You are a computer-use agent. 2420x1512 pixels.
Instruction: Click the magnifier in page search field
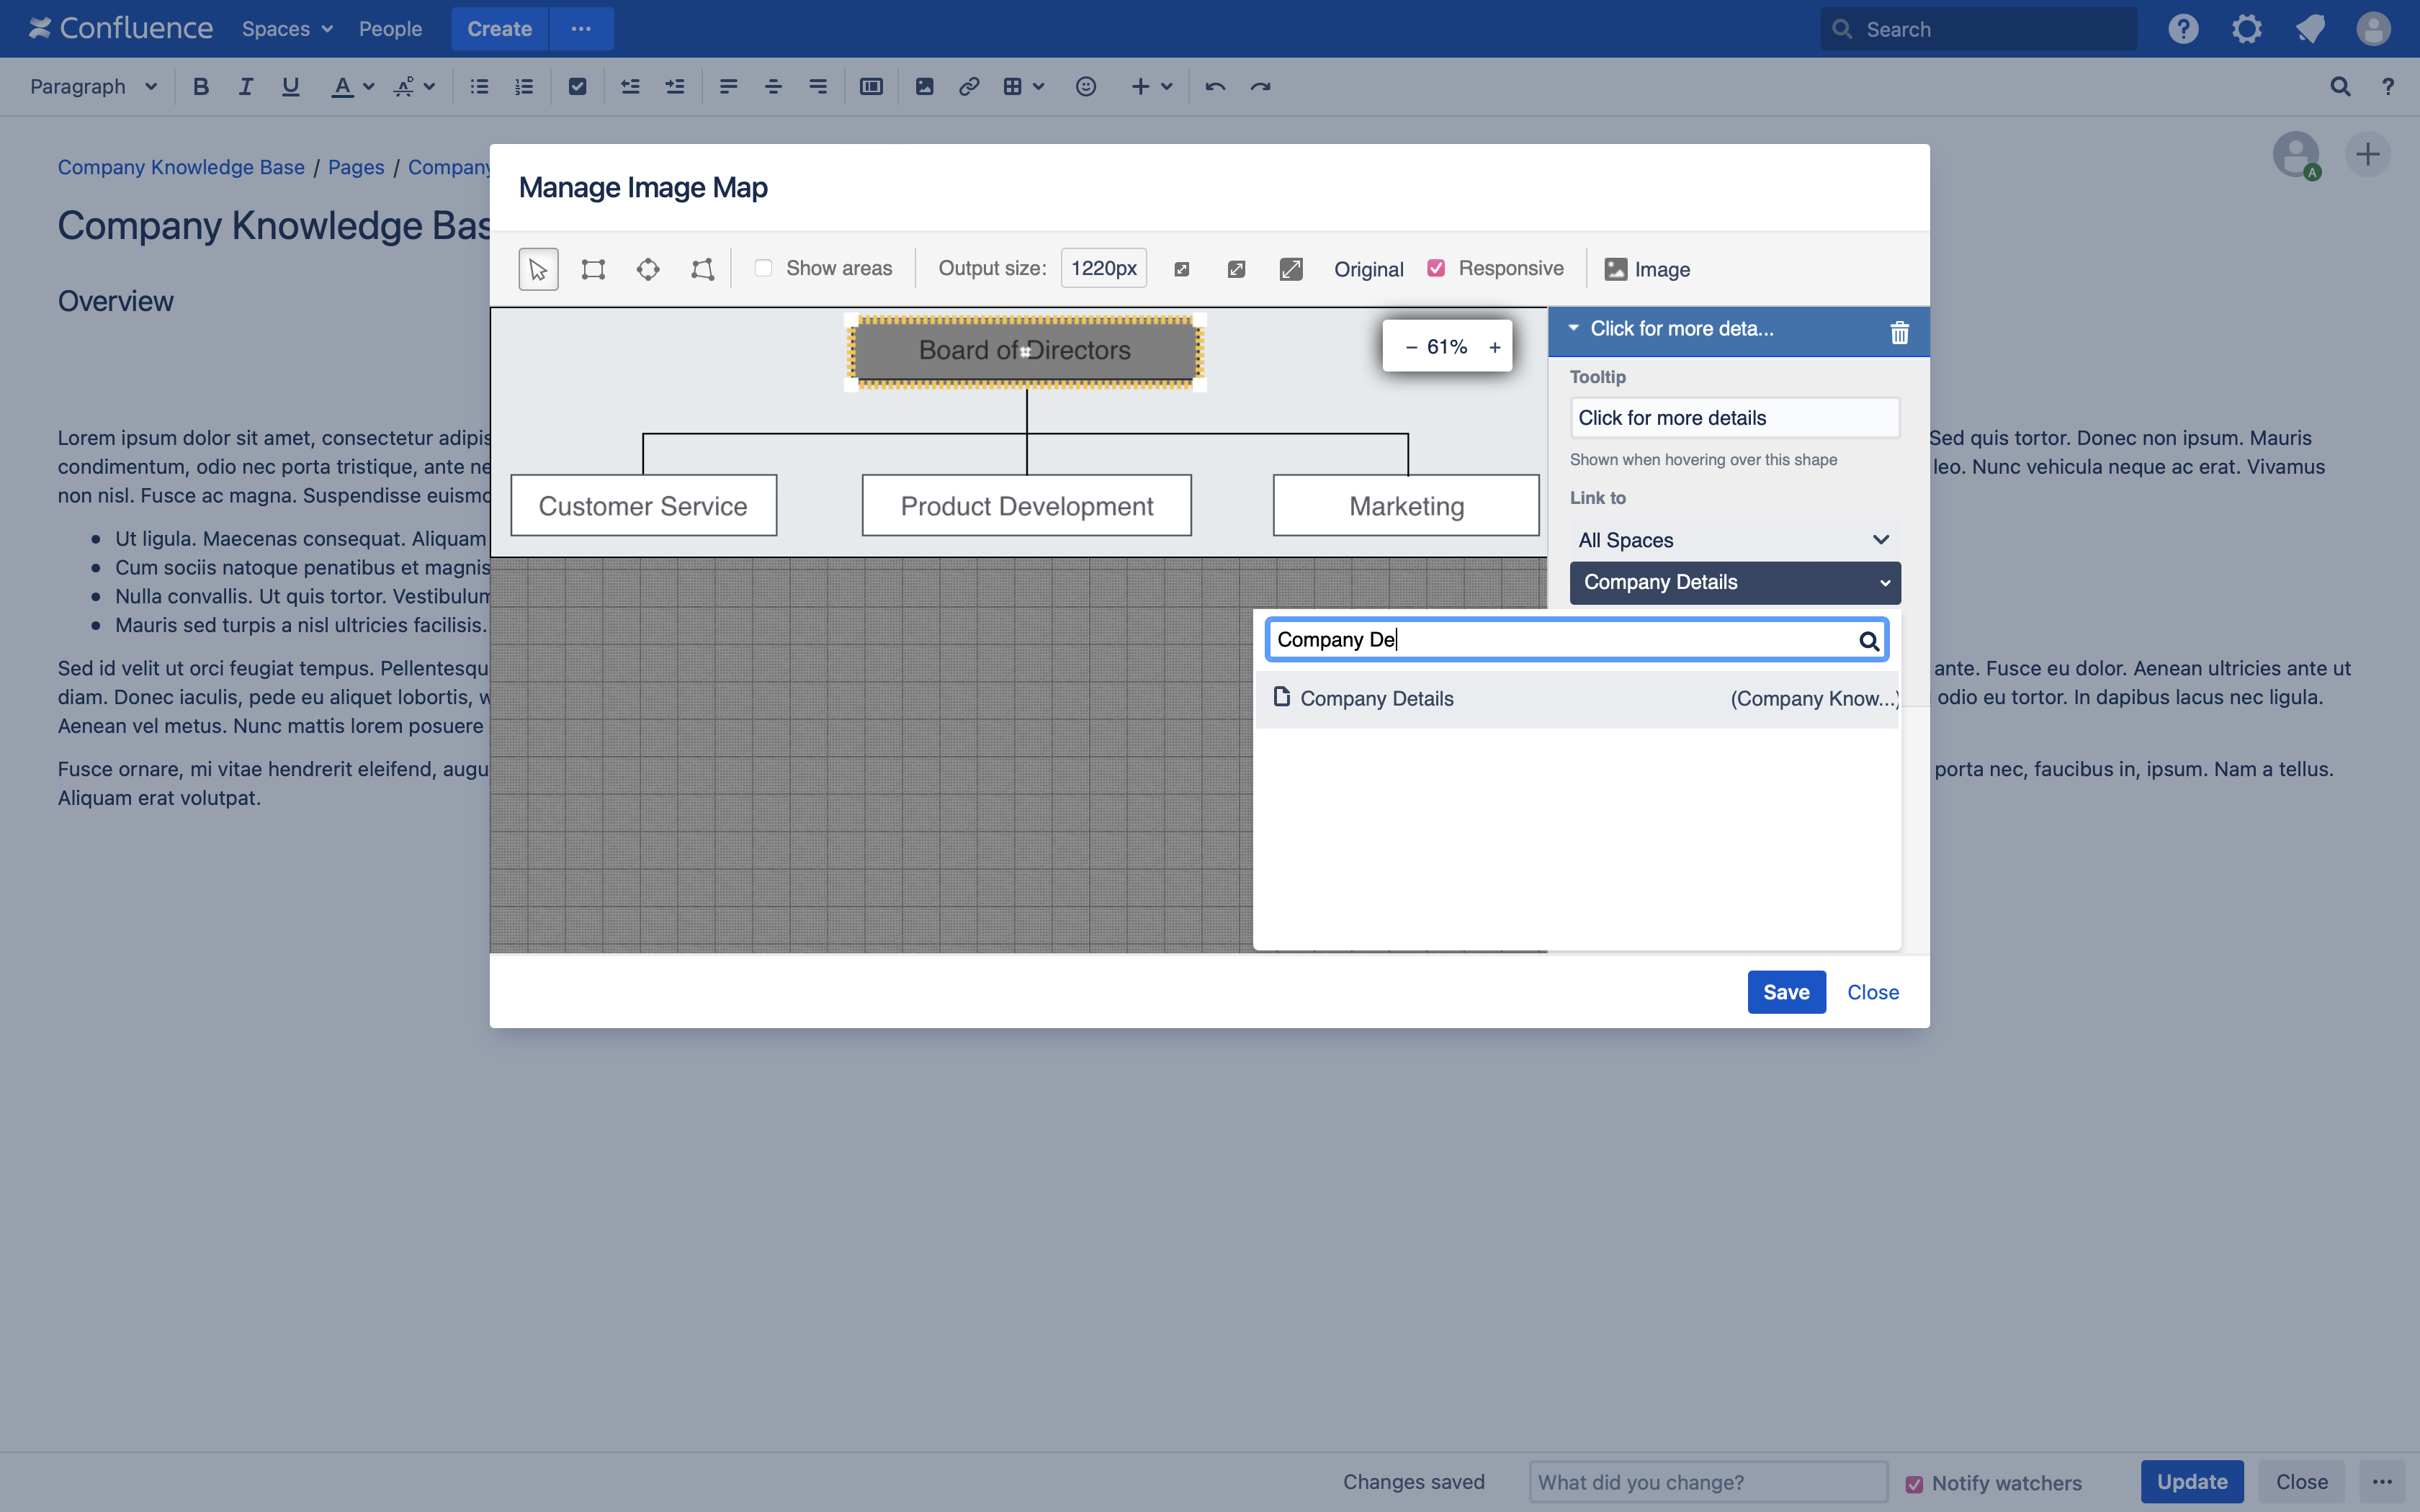1868,641
